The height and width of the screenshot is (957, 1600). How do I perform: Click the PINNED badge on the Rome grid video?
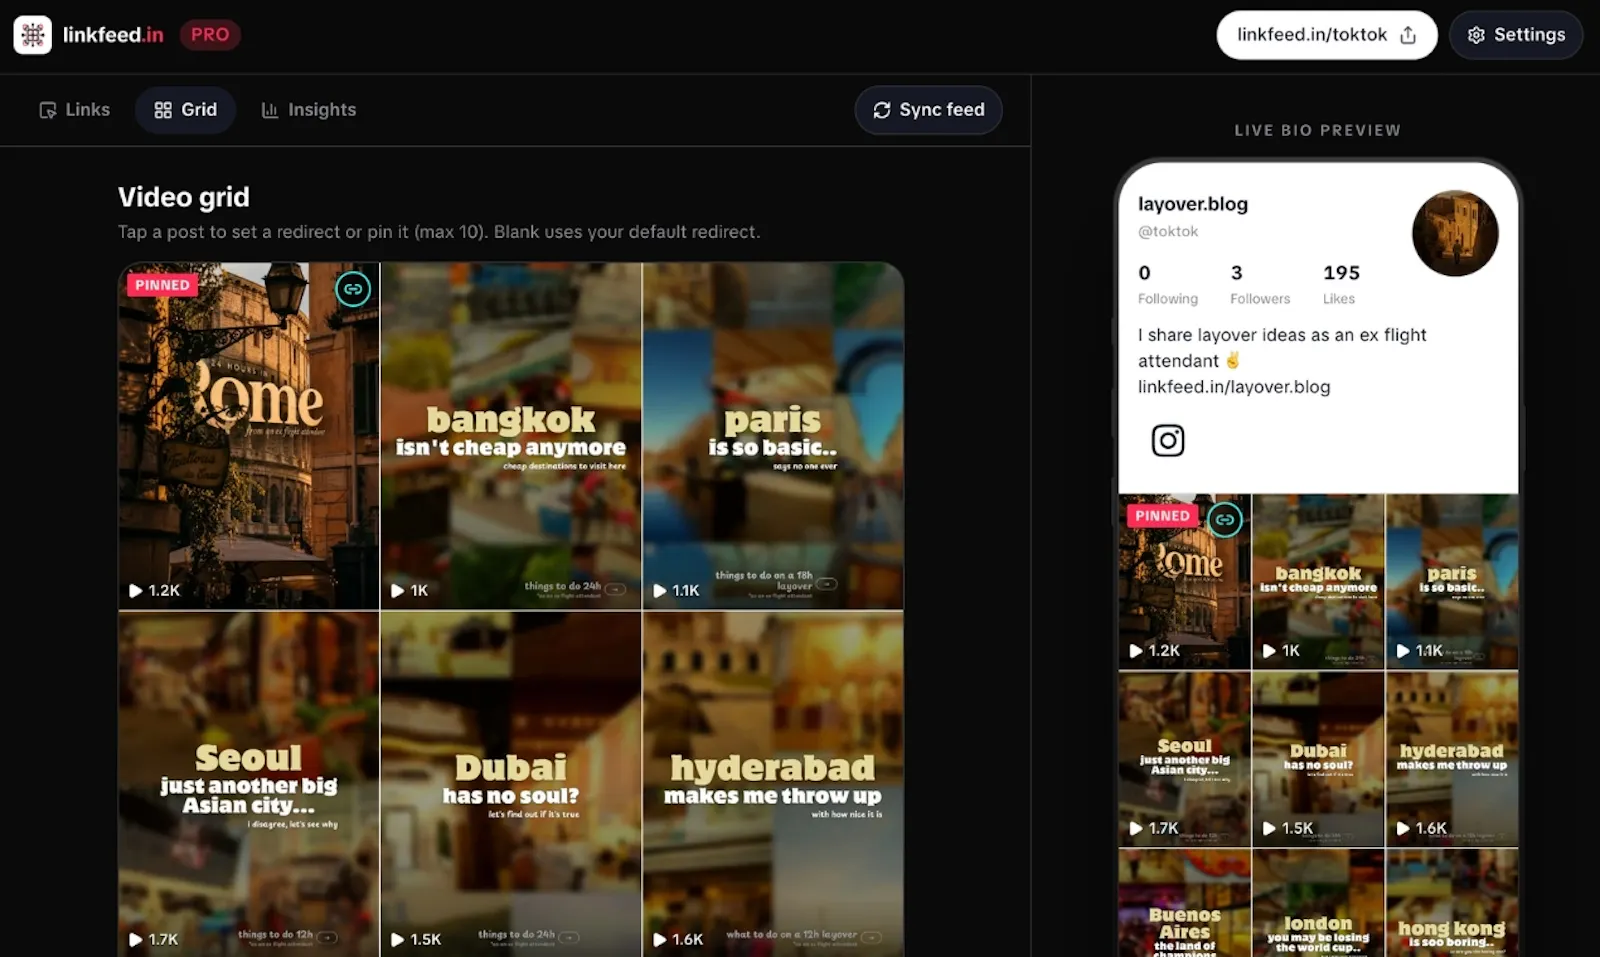click(x=162, y=285)
